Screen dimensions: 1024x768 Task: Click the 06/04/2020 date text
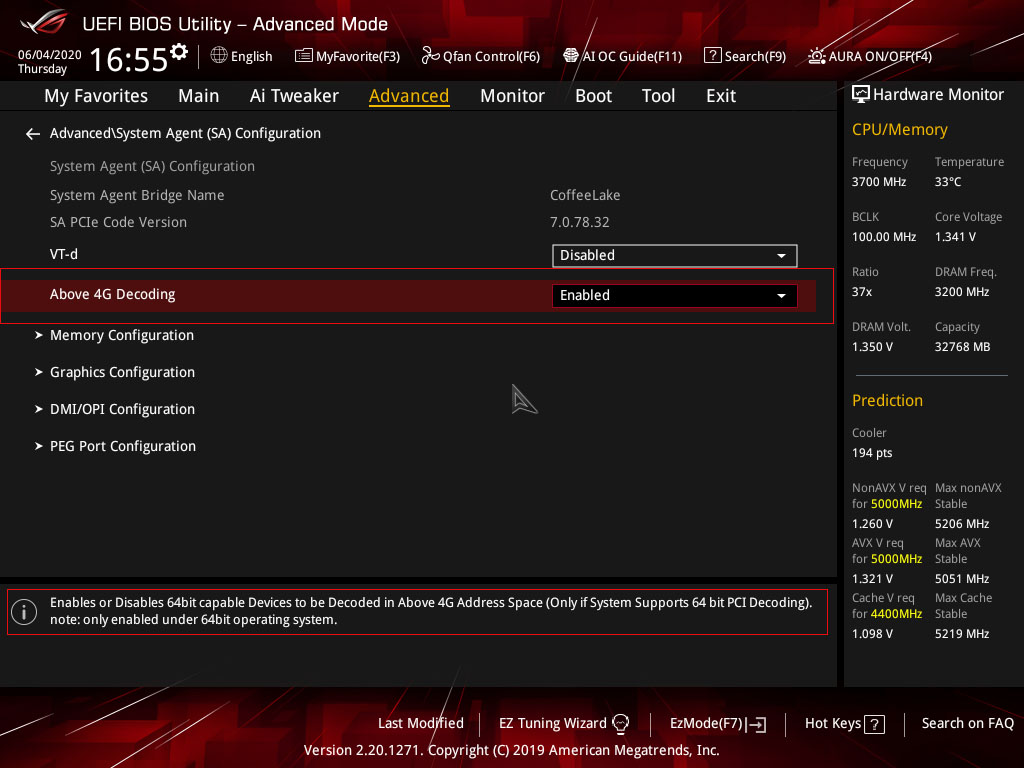50,55
